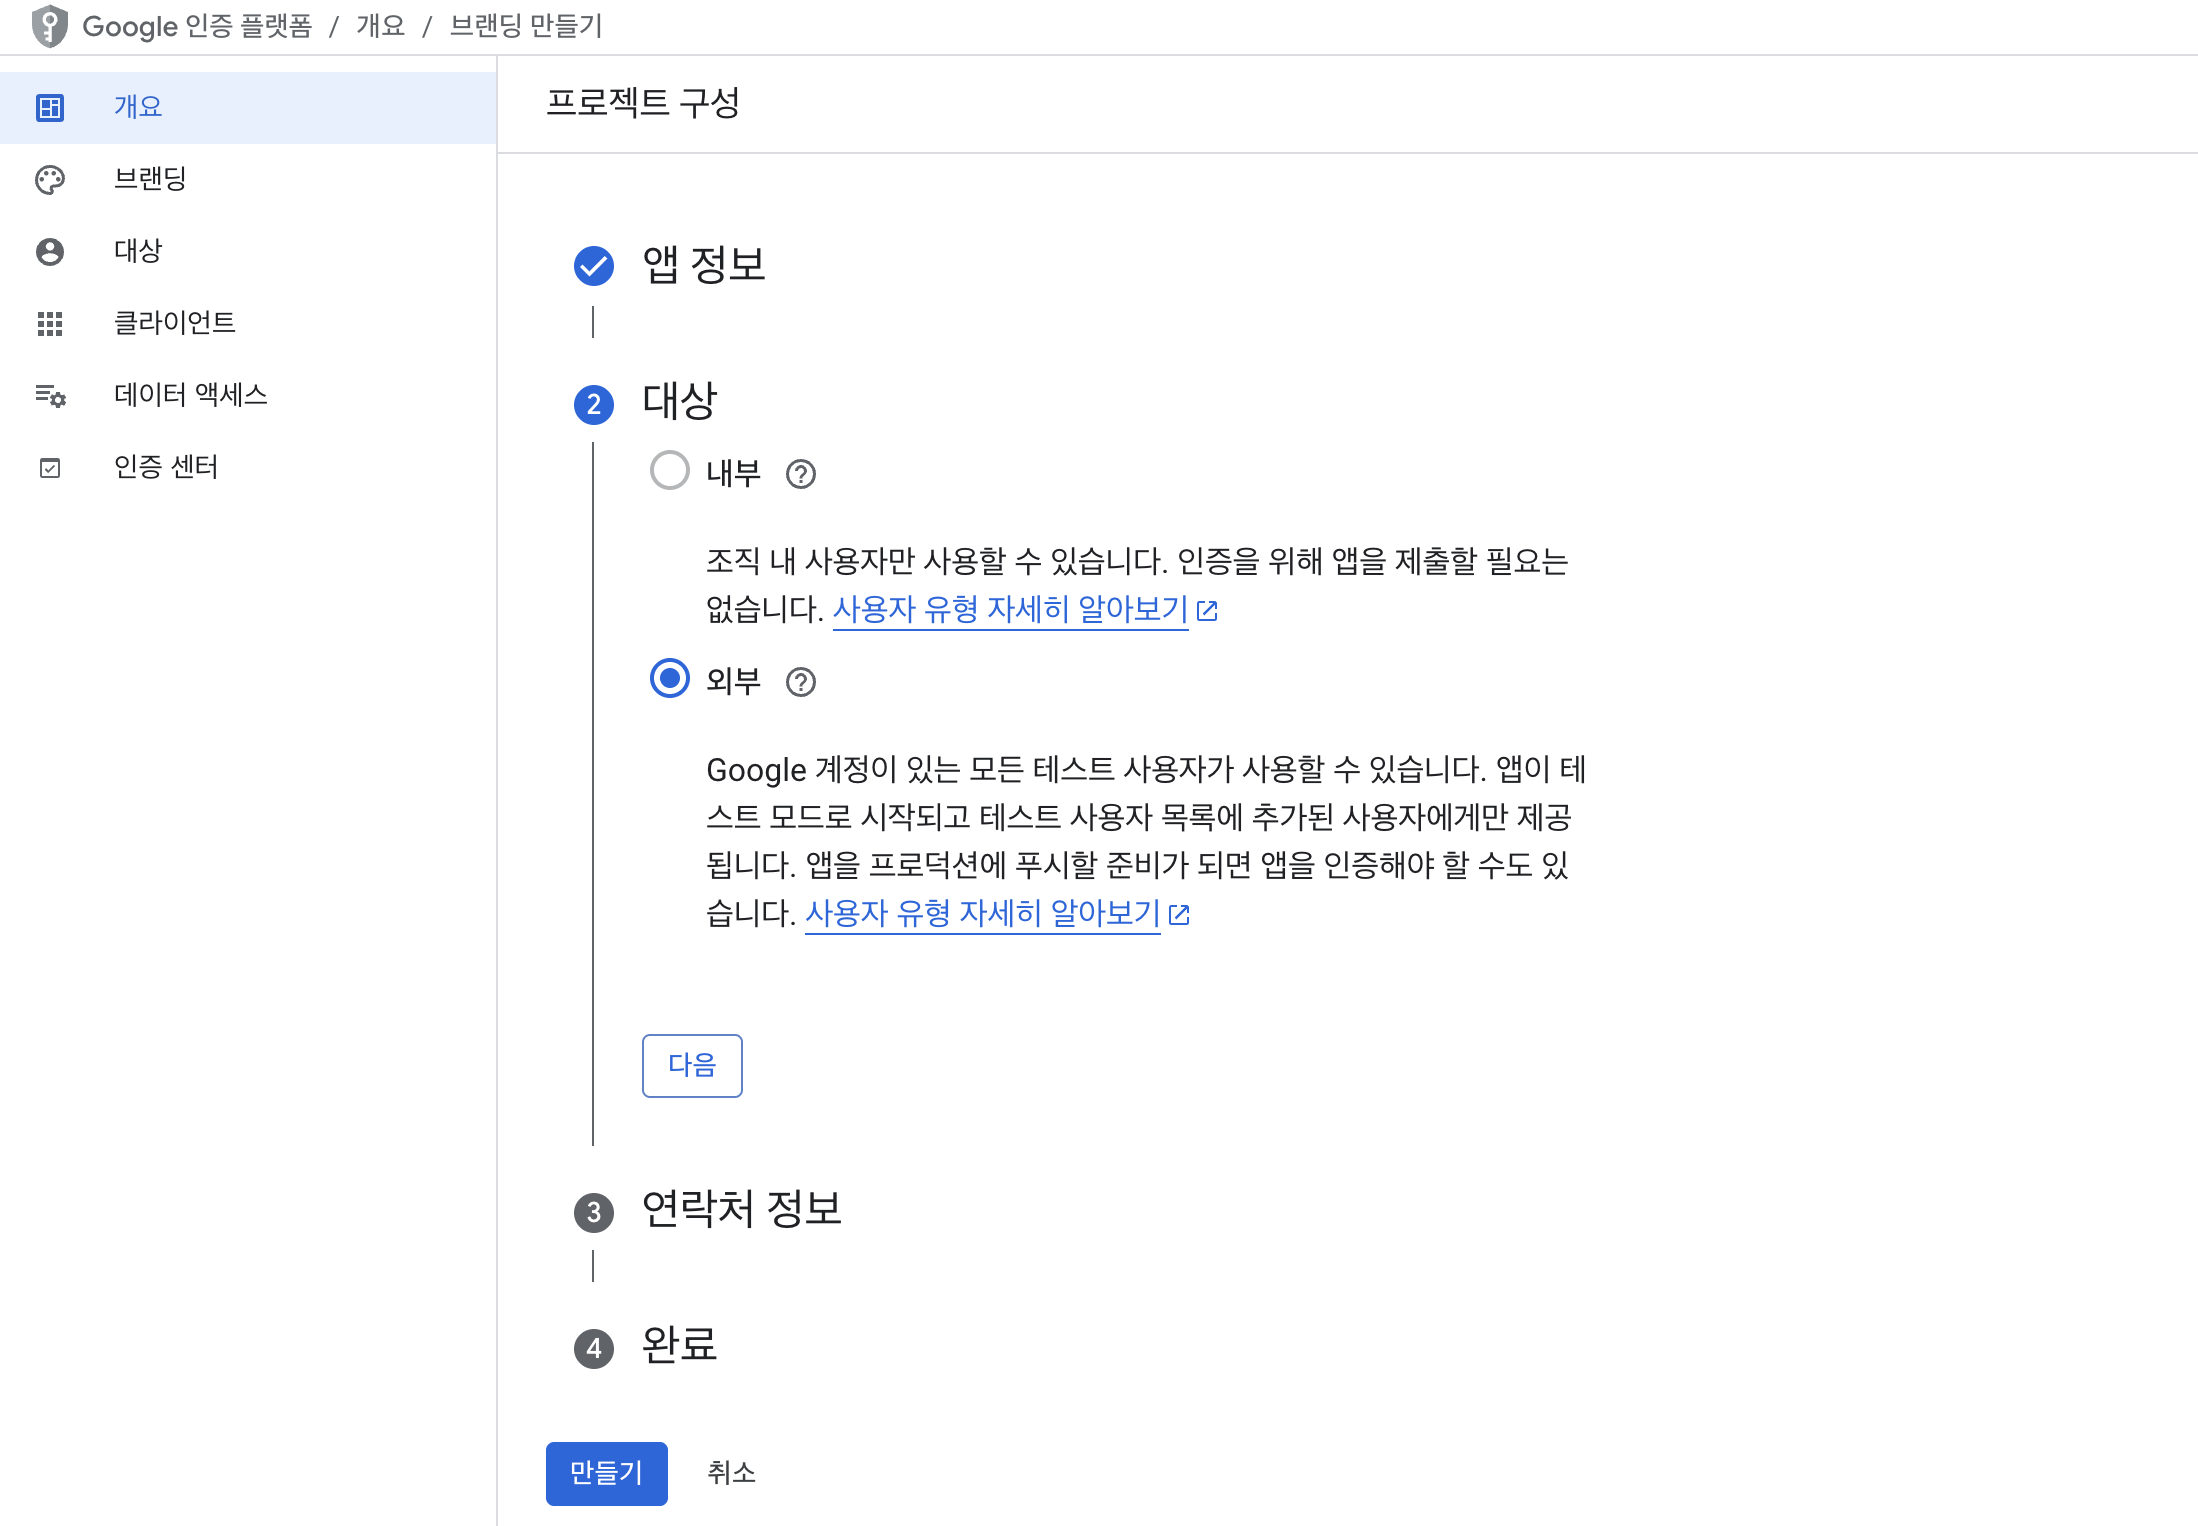Click the 인증 센터 checkbox icon
Image resolution: width=2198 pixels, height=1526 pixels.
[x=50, y=467]
